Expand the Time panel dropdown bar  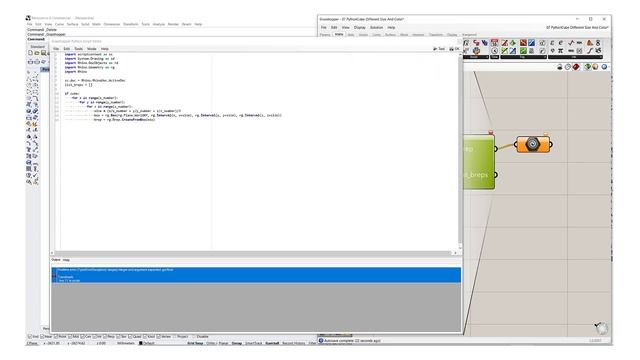(x=494, y=57)
